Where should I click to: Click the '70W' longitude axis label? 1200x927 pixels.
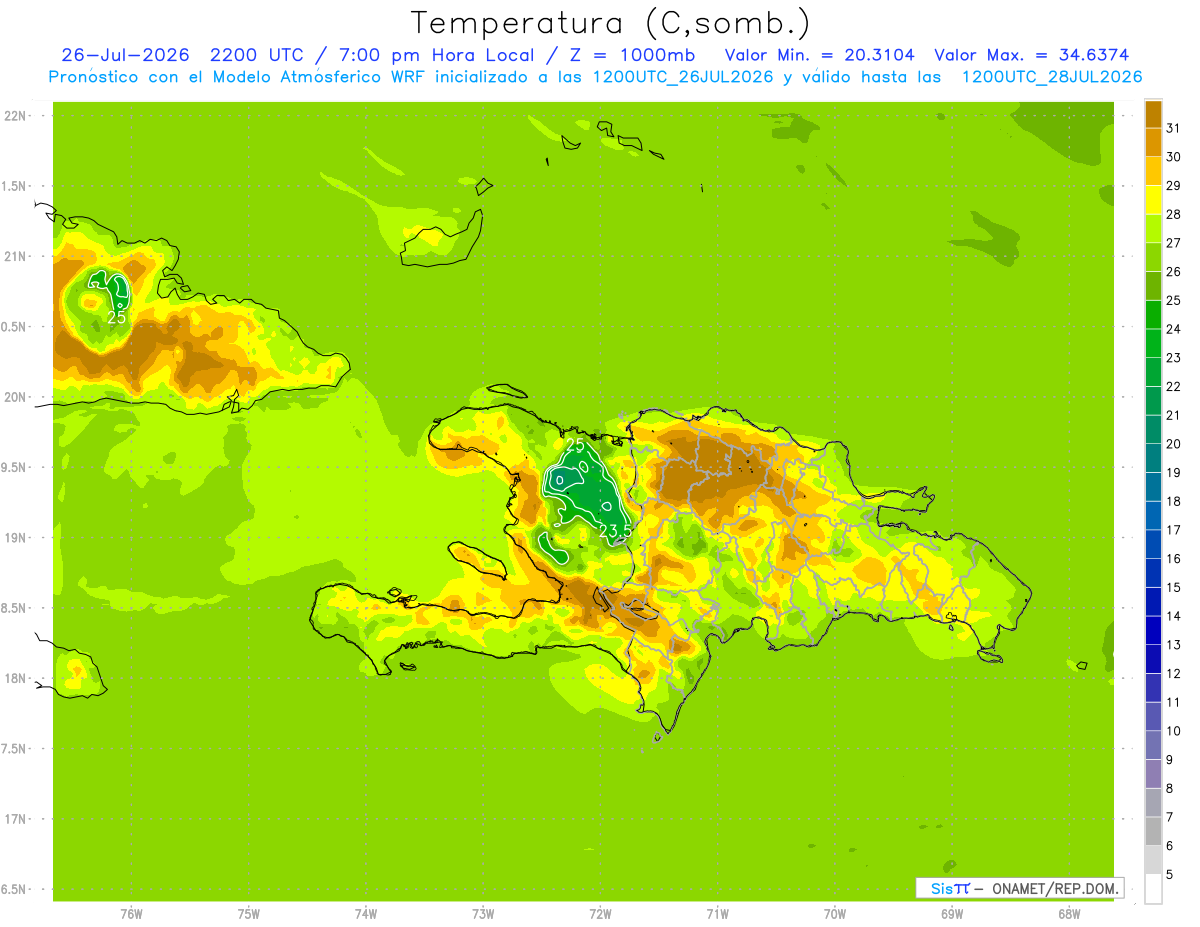835,914
